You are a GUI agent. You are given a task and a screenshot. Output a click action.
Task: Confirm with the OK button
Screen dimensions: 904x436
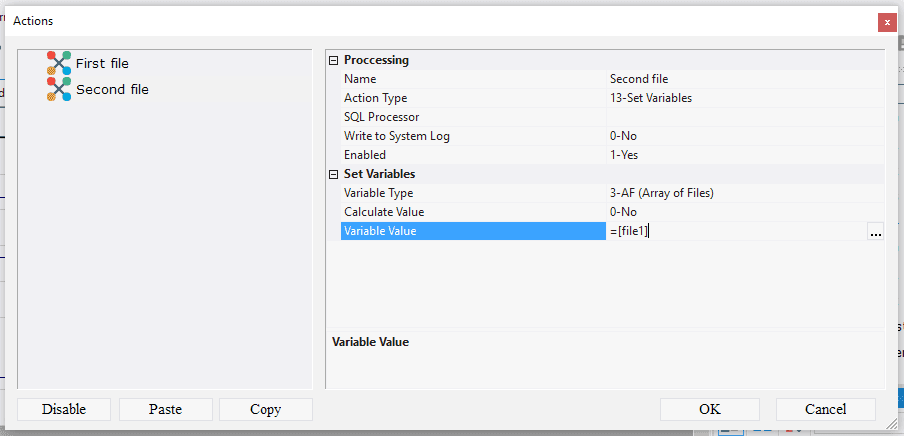(709, 409)
